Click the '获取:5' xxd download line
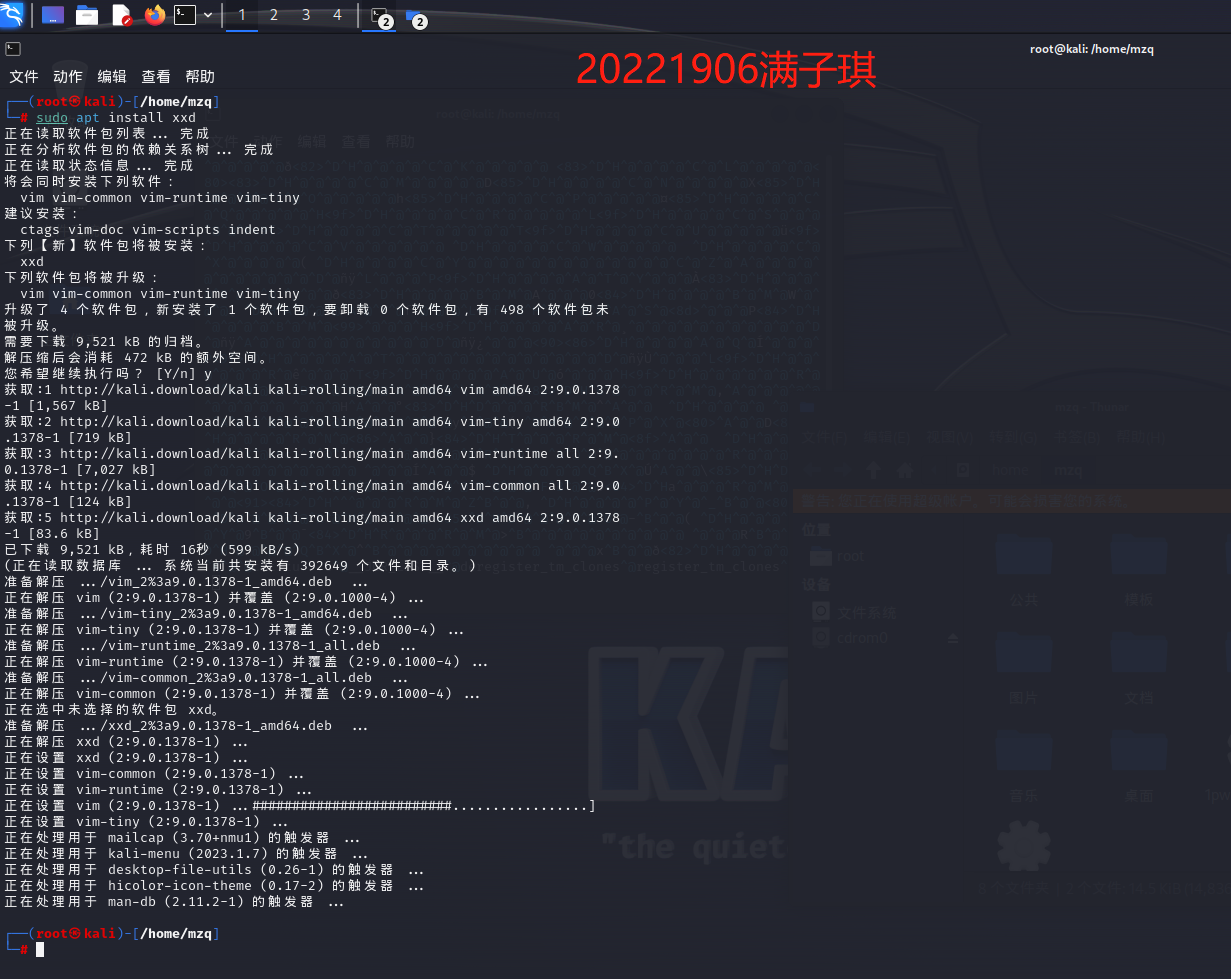 coord(312,525)
